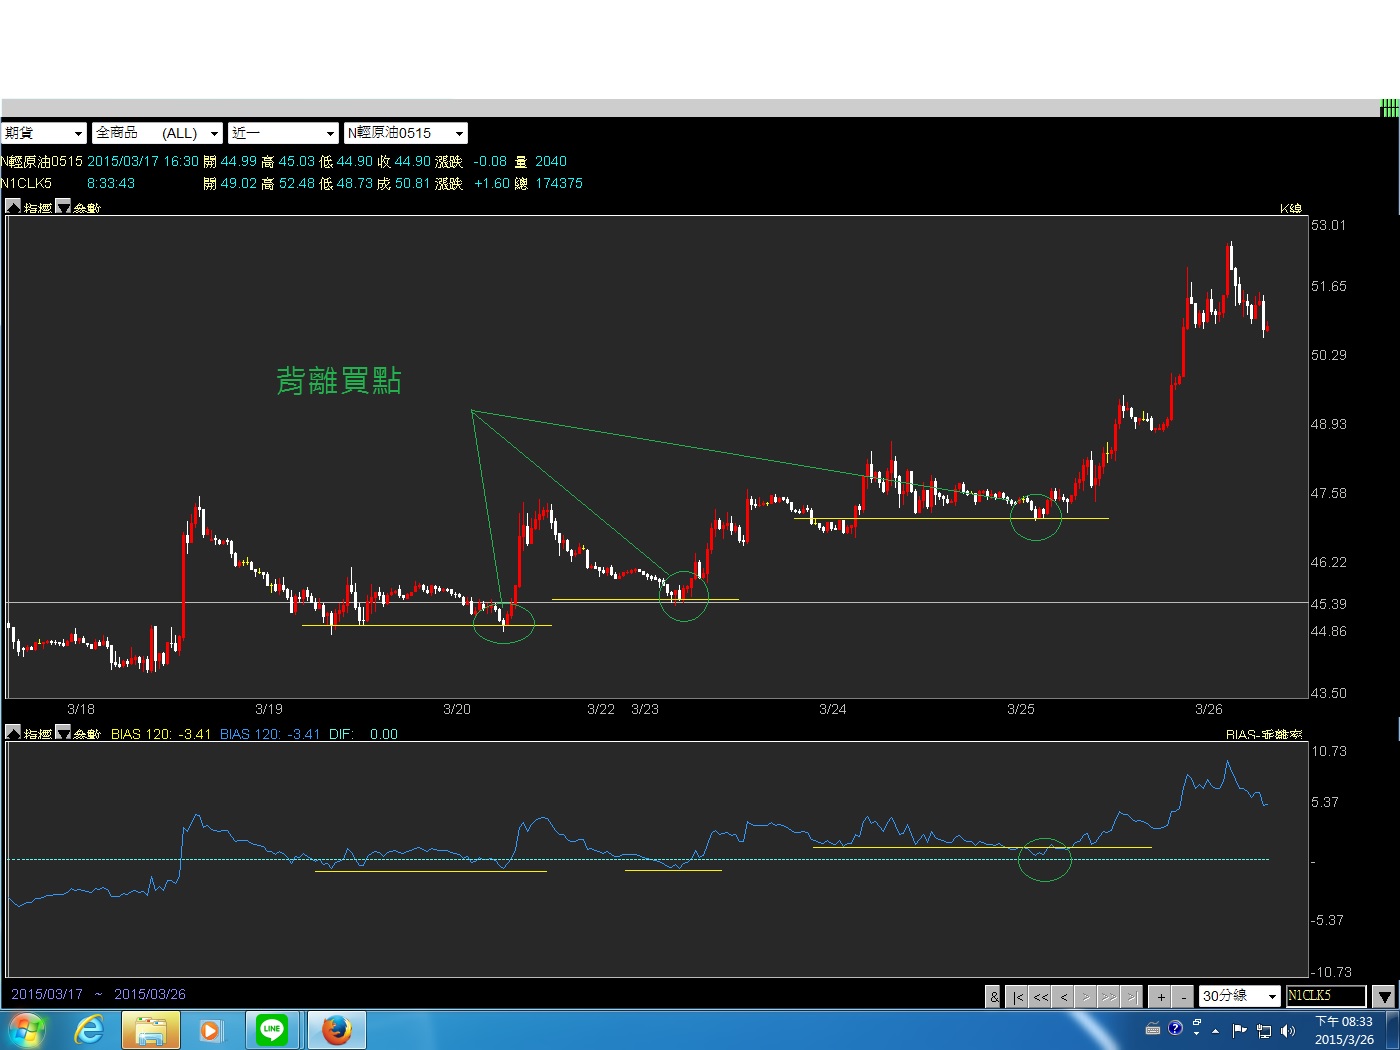Click the blue help icon in system tray
The width and height of the screenshot is (1400, 1050).
(1175, 1028)
